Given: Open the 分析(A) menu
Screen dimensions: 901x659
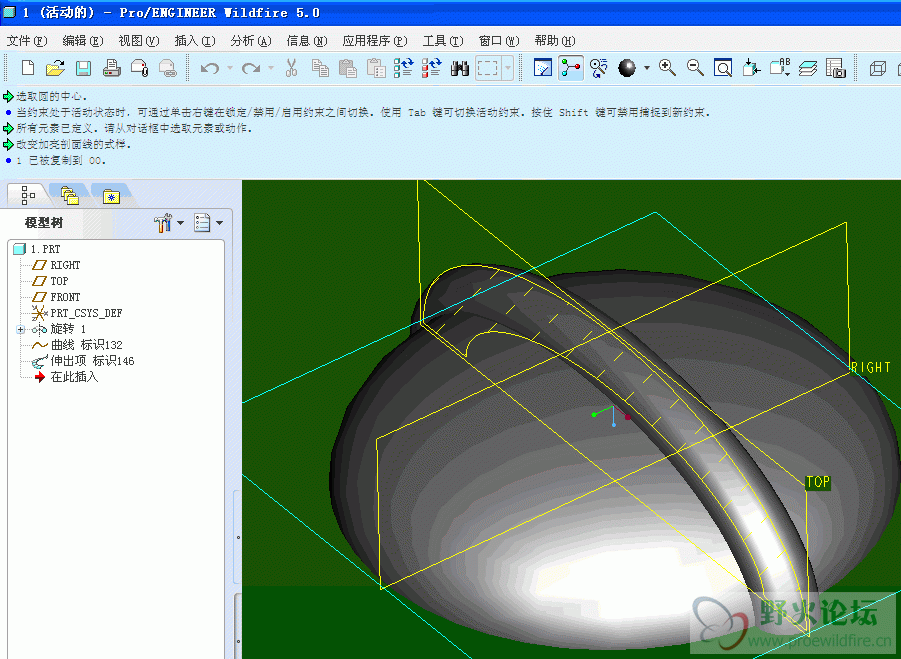Looking at the screenshot, I should coord(251,41).
